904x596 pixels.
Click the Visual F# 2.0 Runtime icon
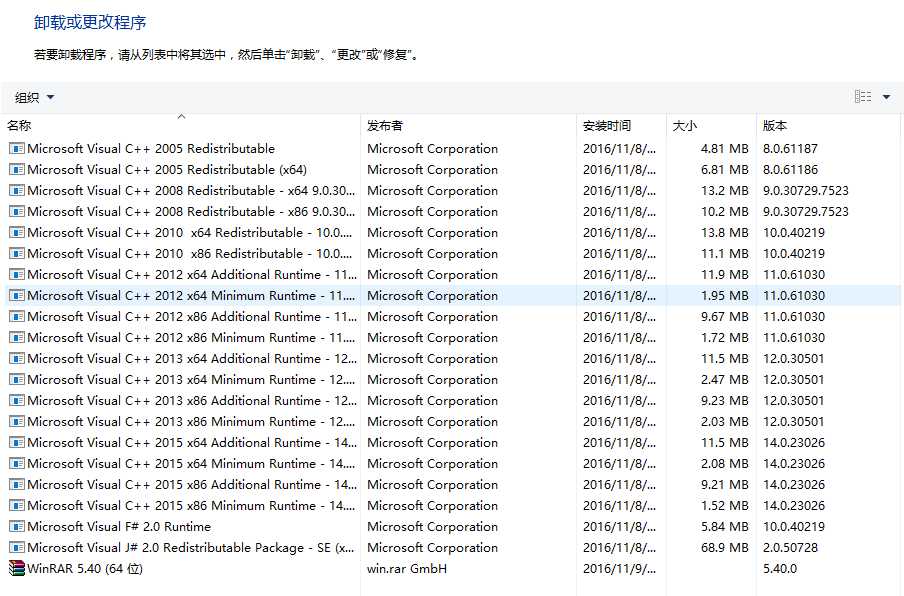coord(17,527)
